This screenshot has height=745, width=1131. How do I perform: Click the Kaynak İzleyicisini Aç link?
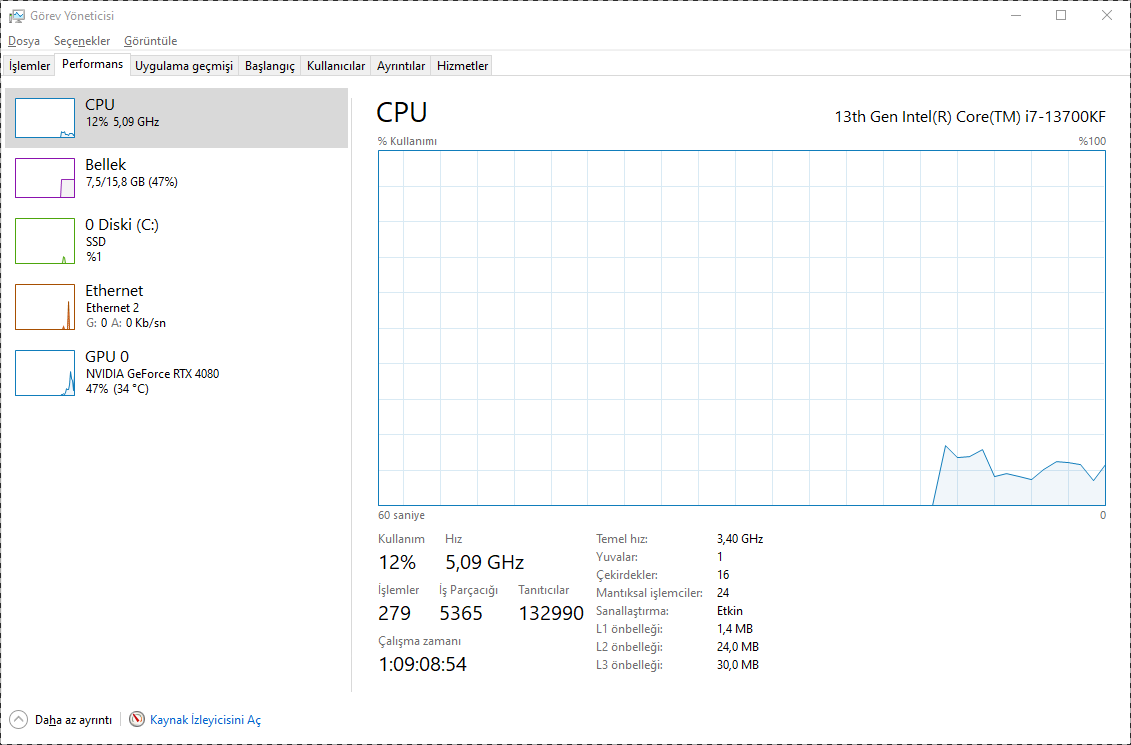(205, 719)
